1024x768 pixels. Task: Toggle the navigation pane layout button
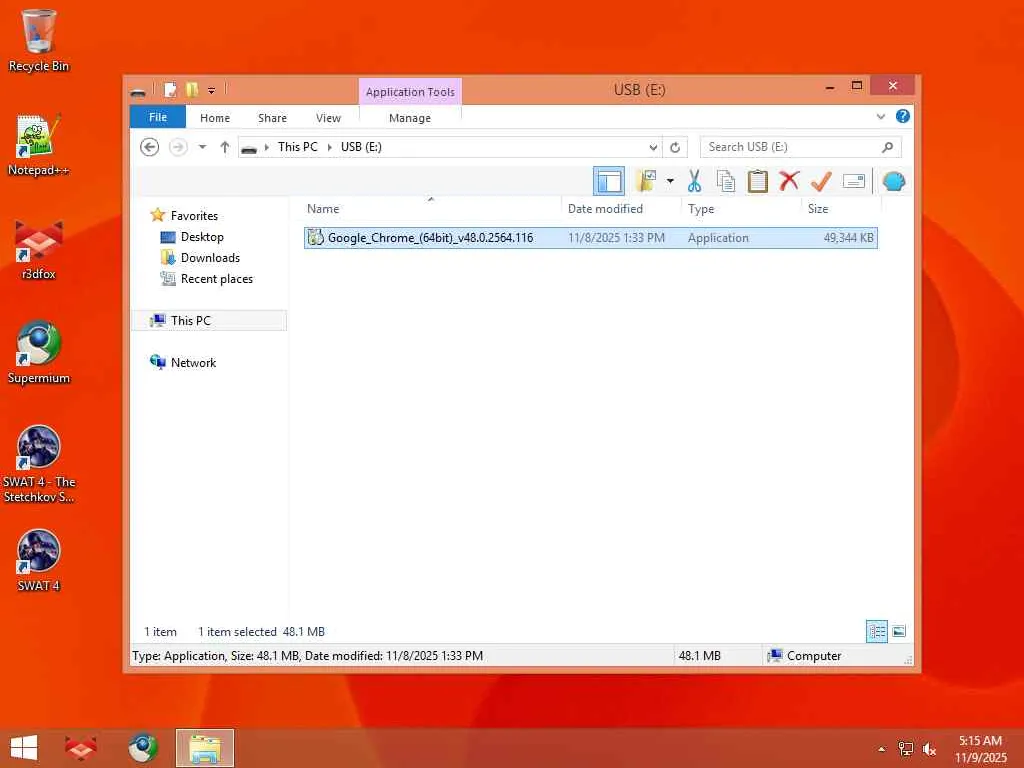(x=609, y=181)
